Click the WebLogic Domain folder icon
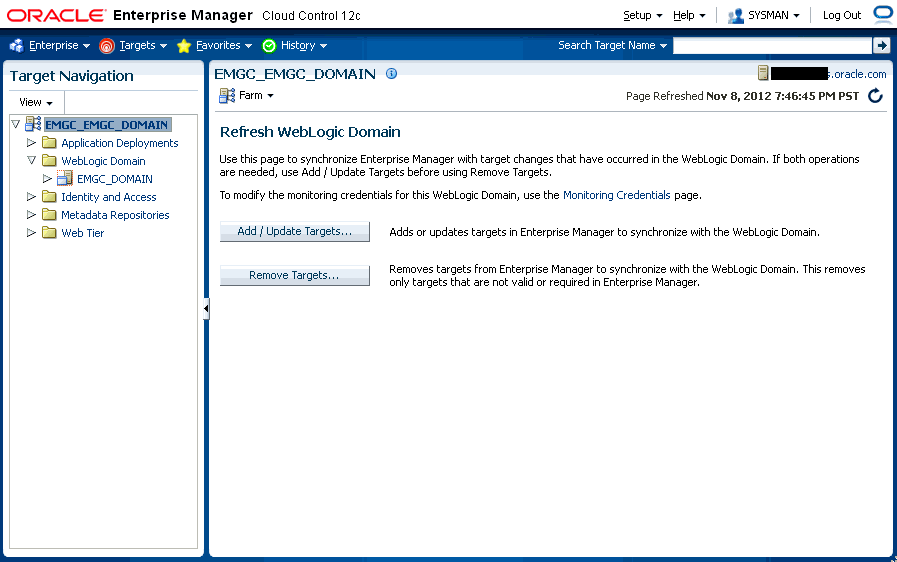 pyautogui.click(x=49, y=160)
